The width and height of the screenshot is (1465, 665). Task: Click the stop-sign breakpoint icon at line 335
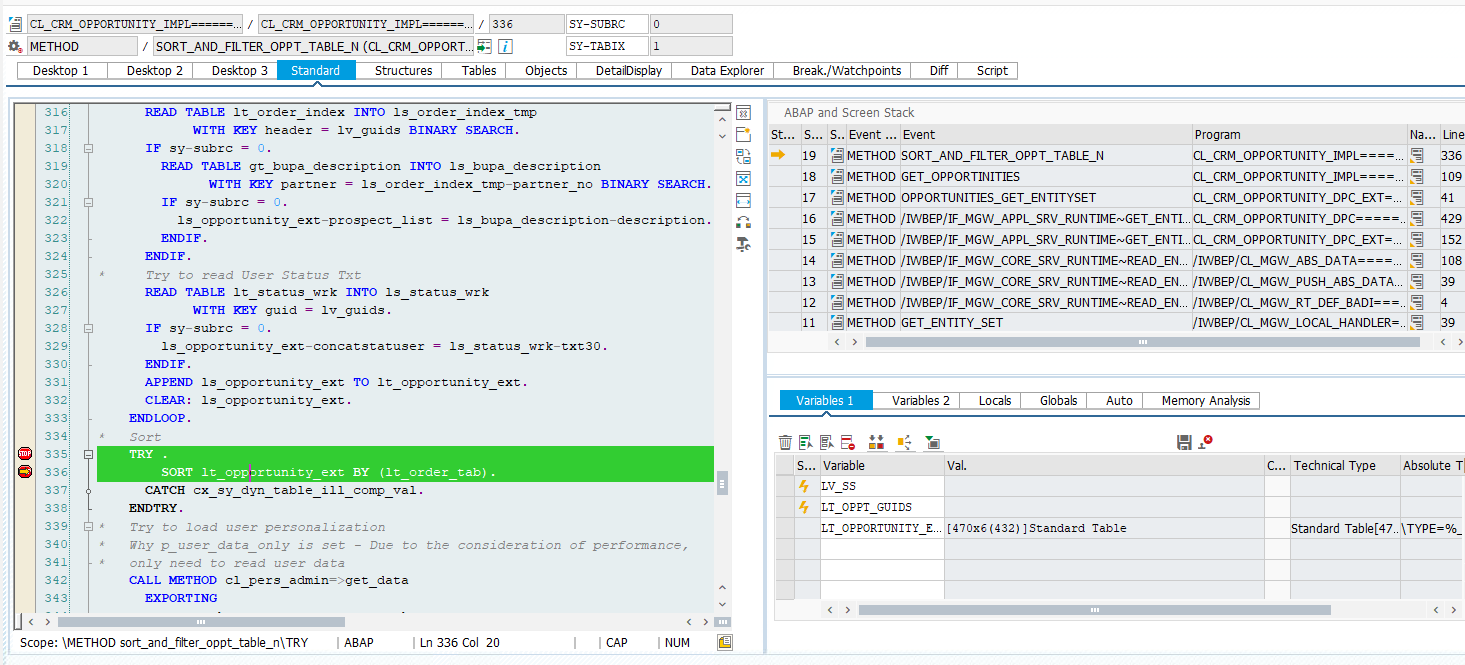click(25, 454)
